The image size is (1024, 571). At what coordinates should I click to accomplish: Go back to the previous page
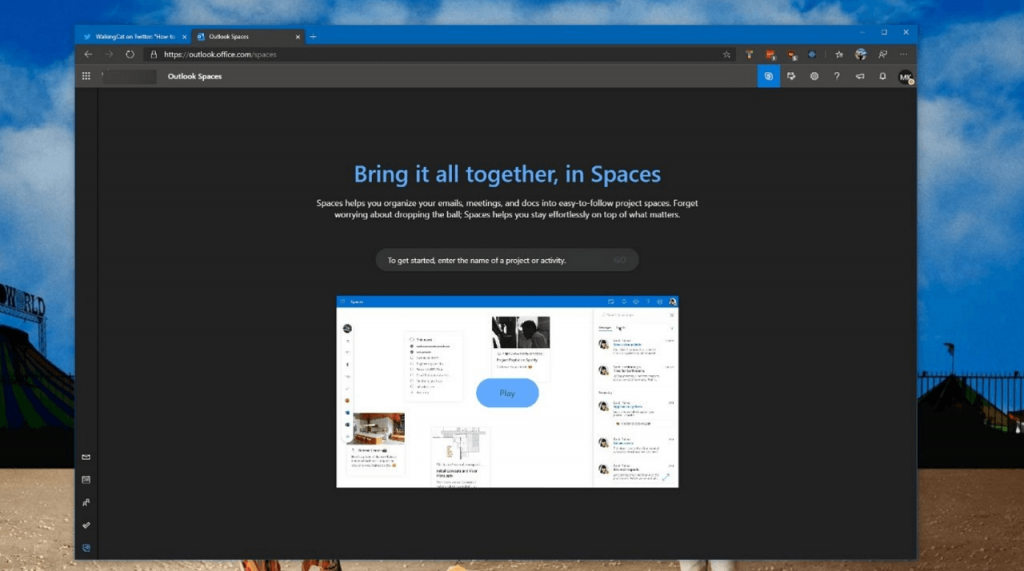coord(88,54)
